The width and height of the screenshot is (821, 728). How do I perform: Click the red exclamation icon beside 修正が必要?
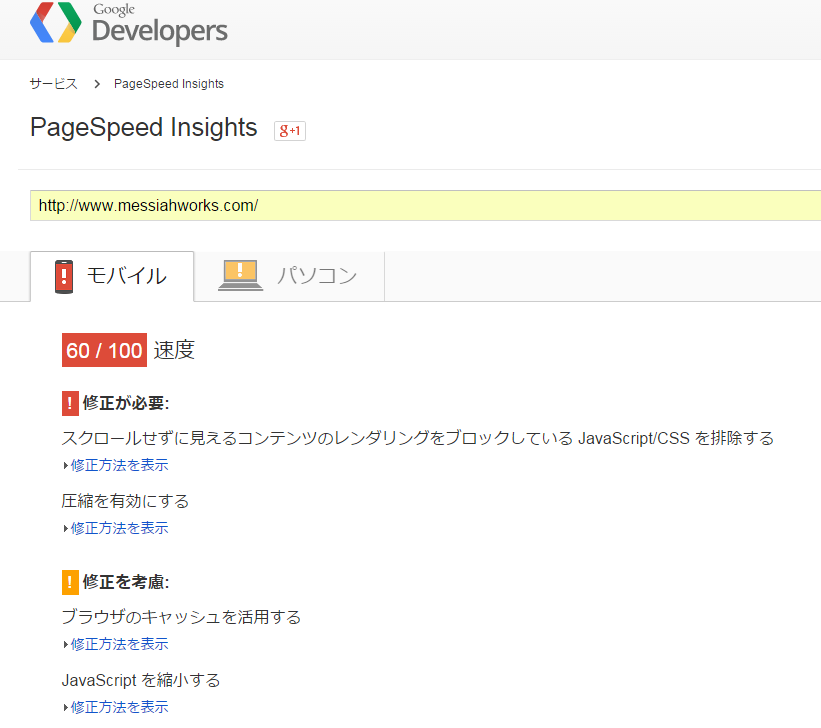(70, 403)
